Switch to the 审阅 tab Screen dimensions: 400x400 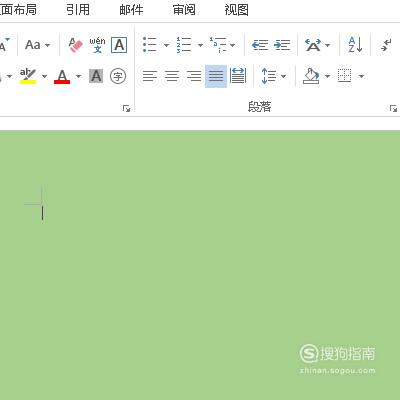(x=184, y=10)
